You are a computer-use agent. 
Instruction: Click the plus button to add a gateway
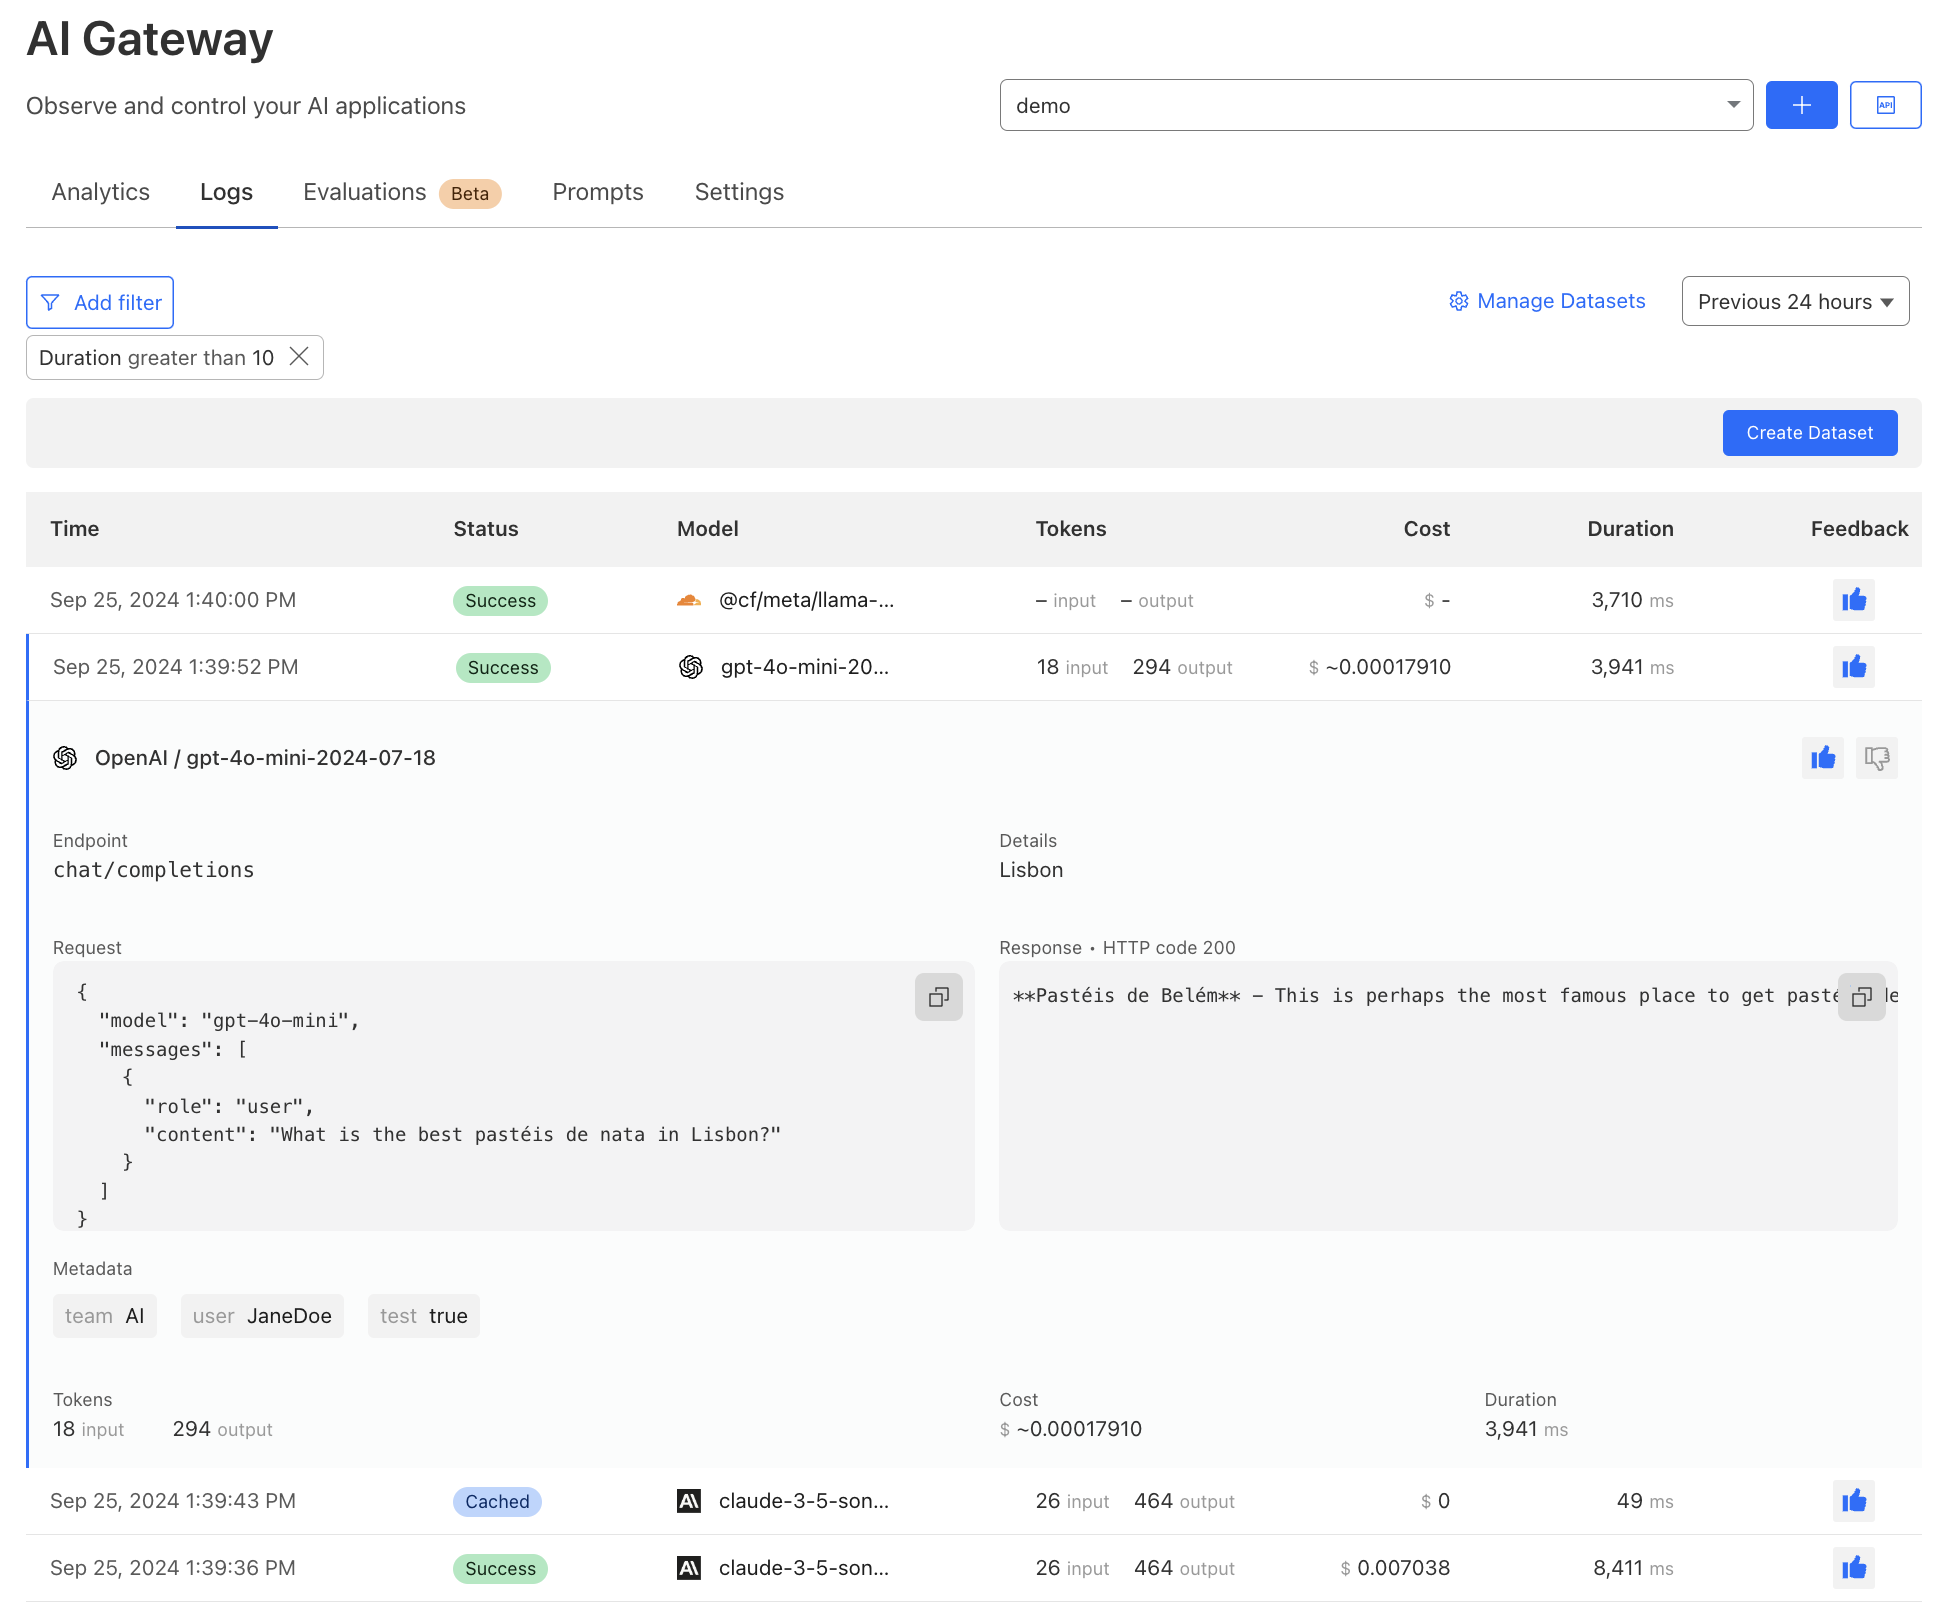1800,105
